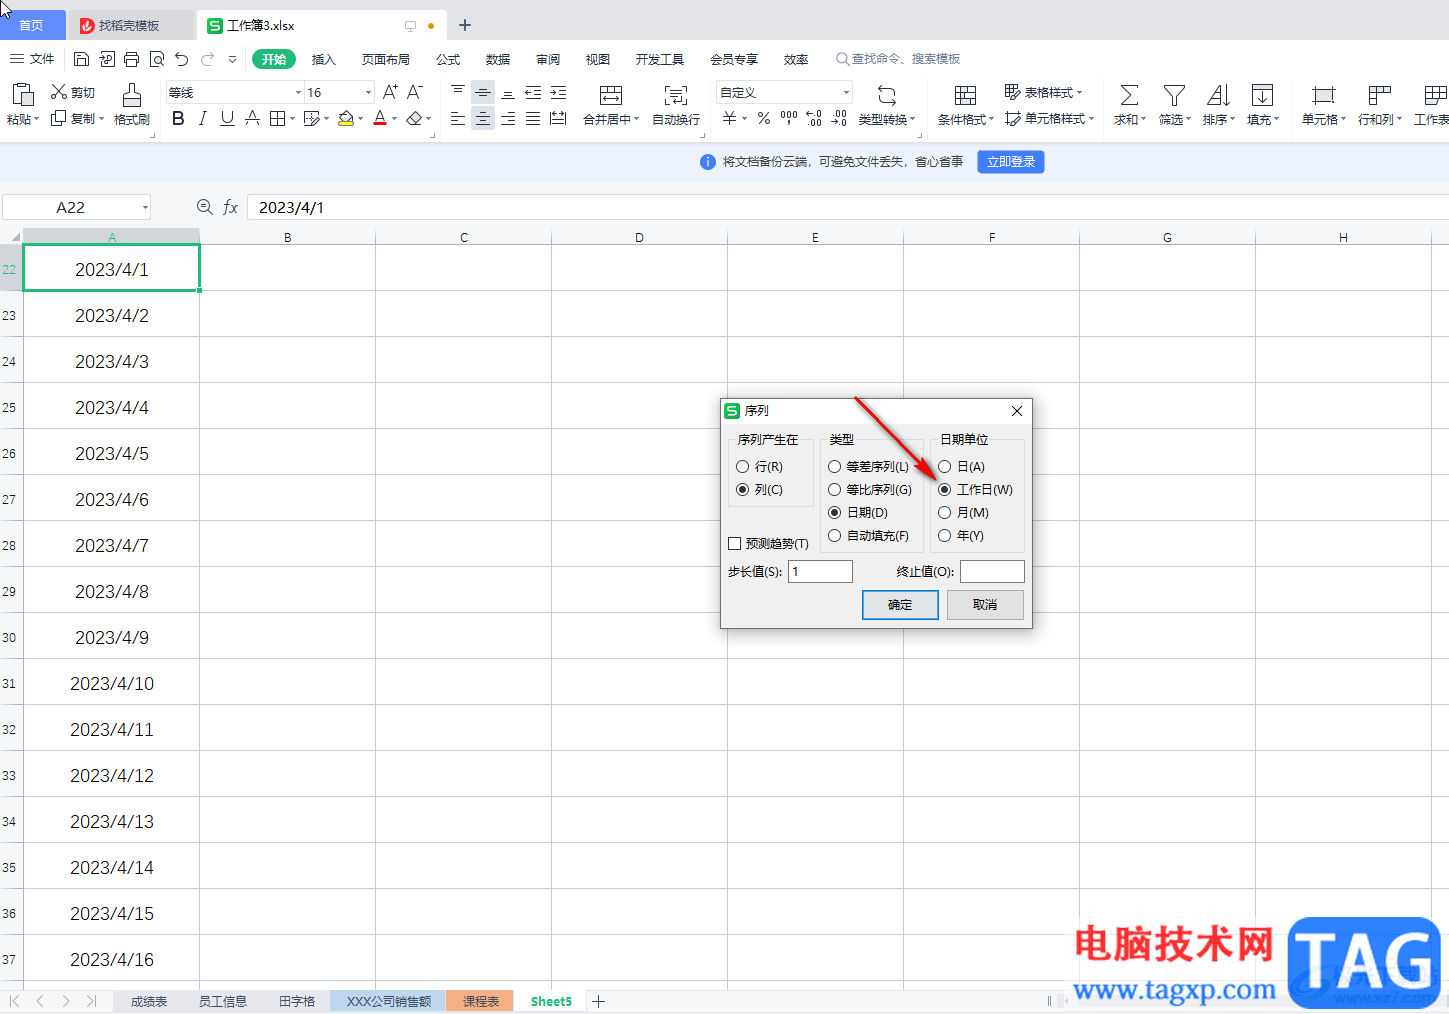Viewport: 1449px width, 1014px height.
Task: Open the font name dropdown
Action: [298, 93]
